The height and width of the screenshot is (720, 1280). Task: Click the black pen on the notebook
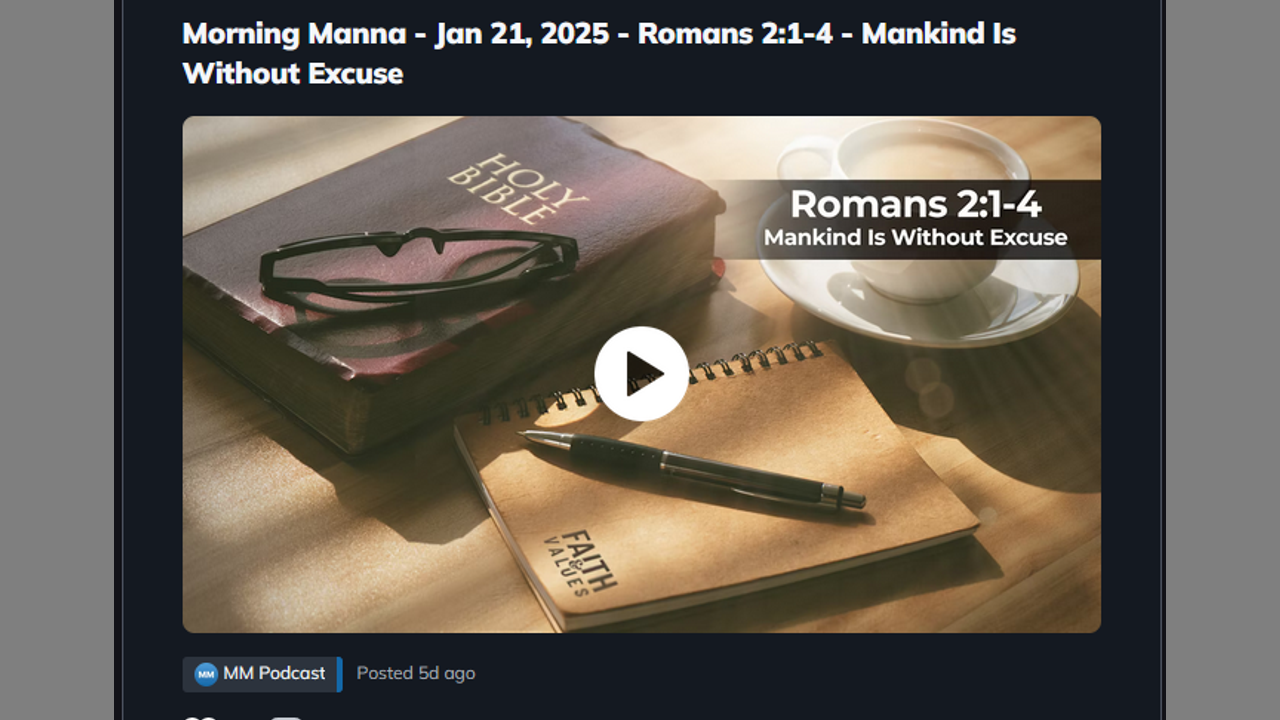(x=692, y=468)
